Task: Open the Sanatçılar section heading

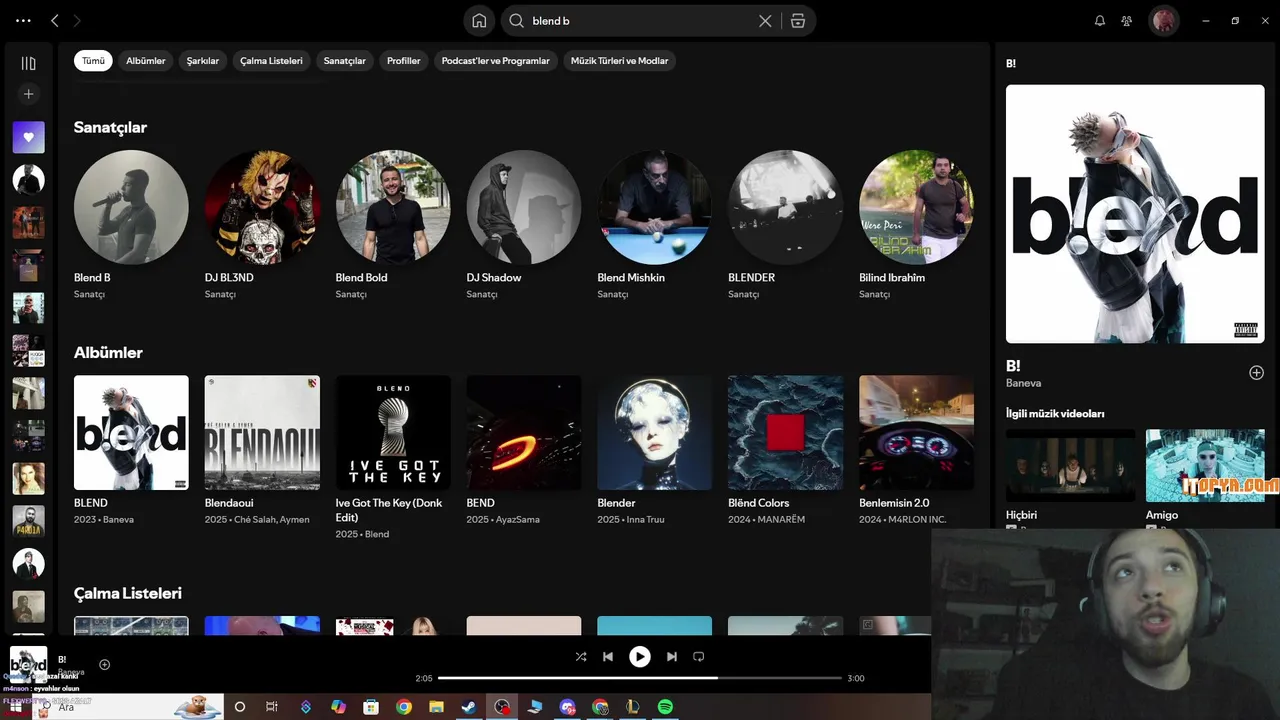Action: 110,127
